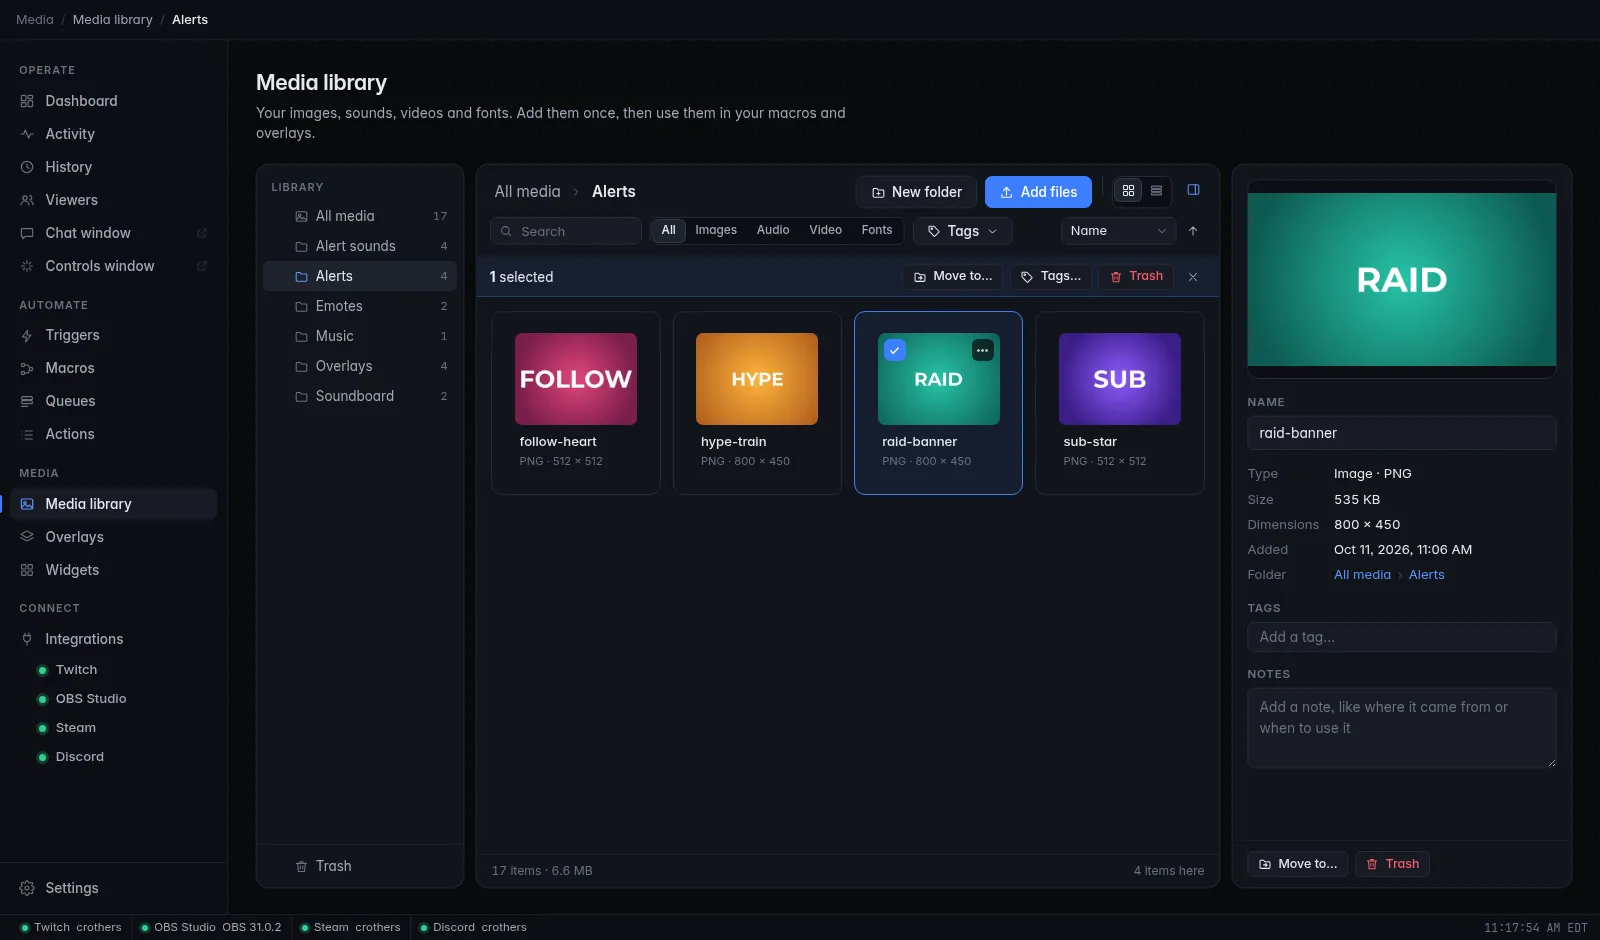The image size is (1600, 940).
Task: Reverse the sort direction arrow
Action: [1193, 231]
